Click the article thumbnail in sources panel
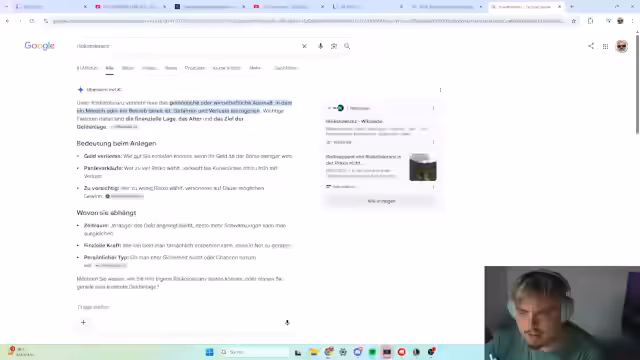The width and height of the screenshot is (640, 360). 423,167
